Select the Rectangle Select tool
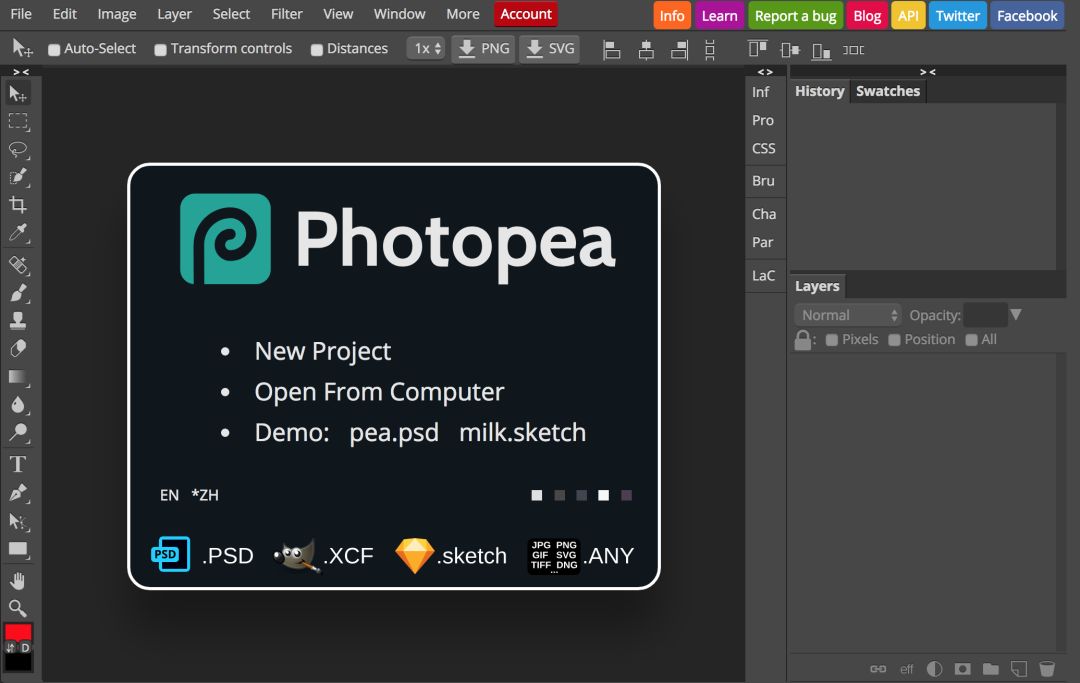 [18, 122]
